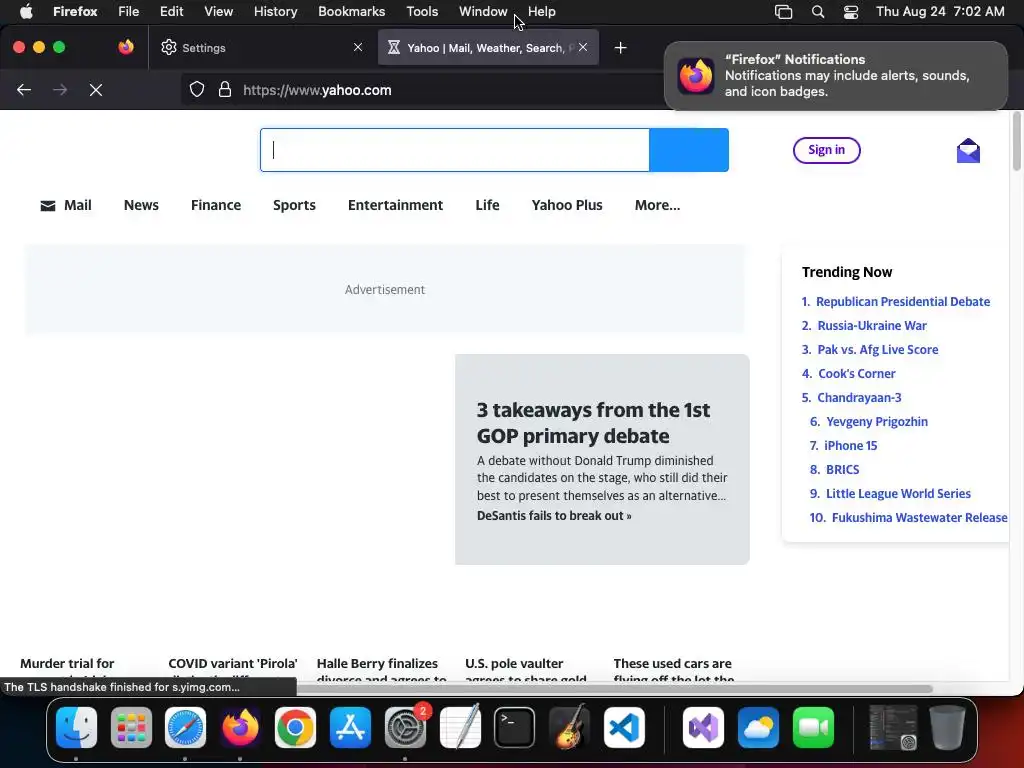Open trending topic Yevgeny Prigozhin
This screenshot has width=1024, height=768.
[x=877, y=422]
